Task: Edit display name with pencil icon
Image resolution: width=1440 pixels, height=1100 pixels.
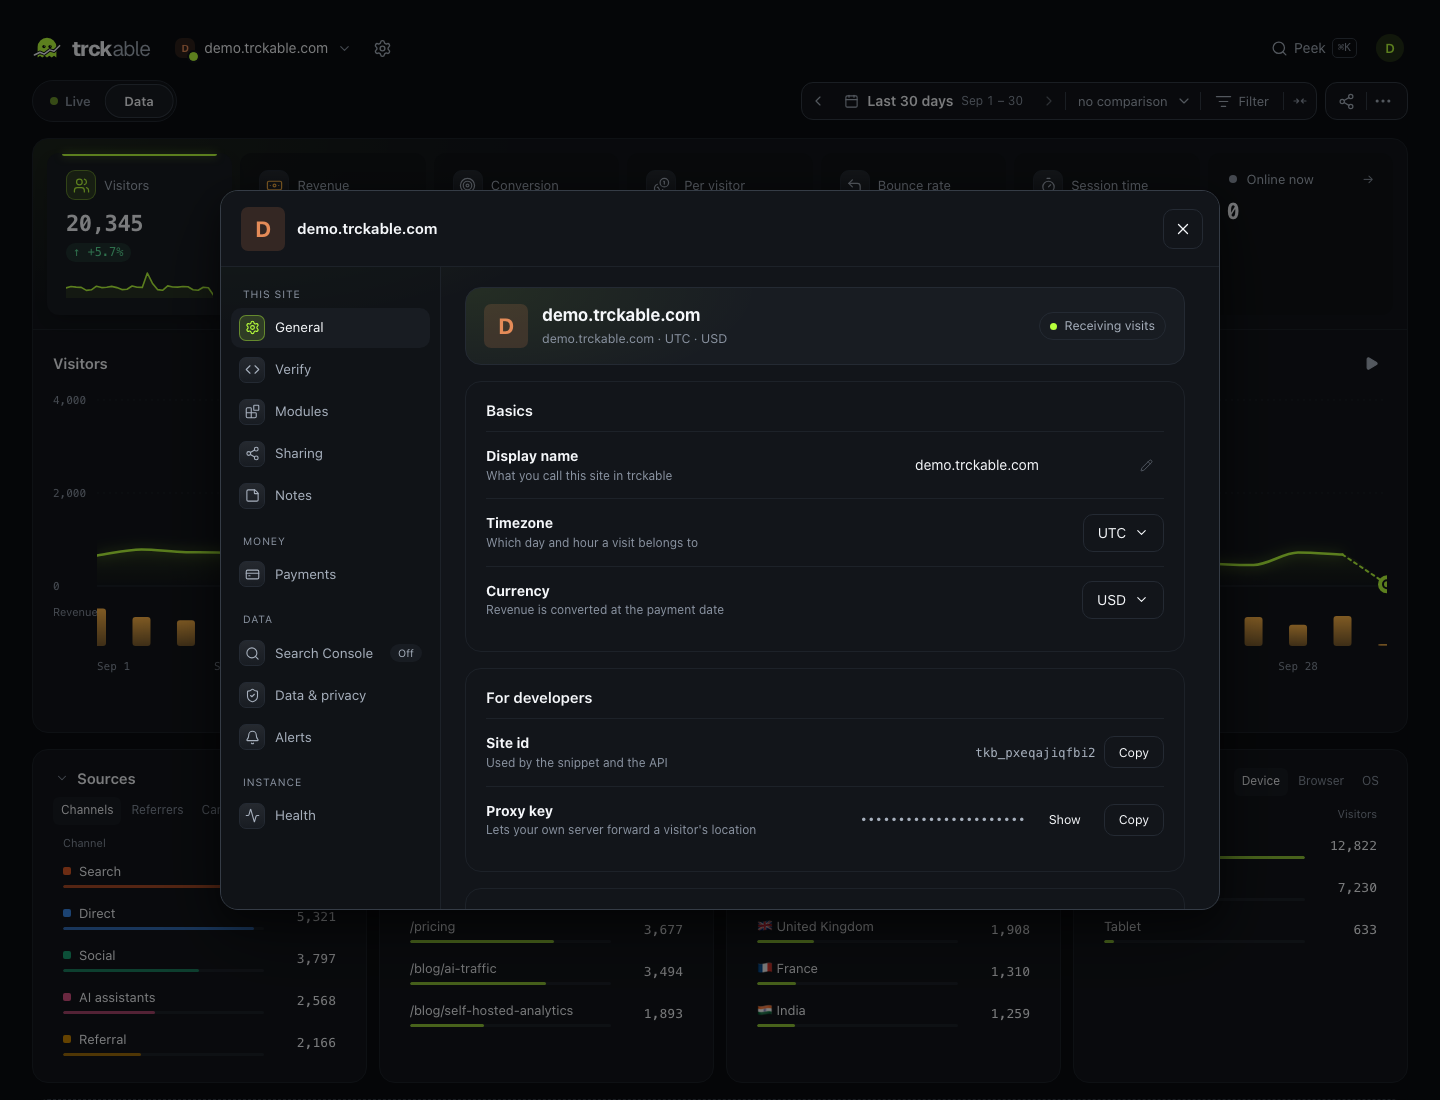Action: click(x=1147, y=466)
